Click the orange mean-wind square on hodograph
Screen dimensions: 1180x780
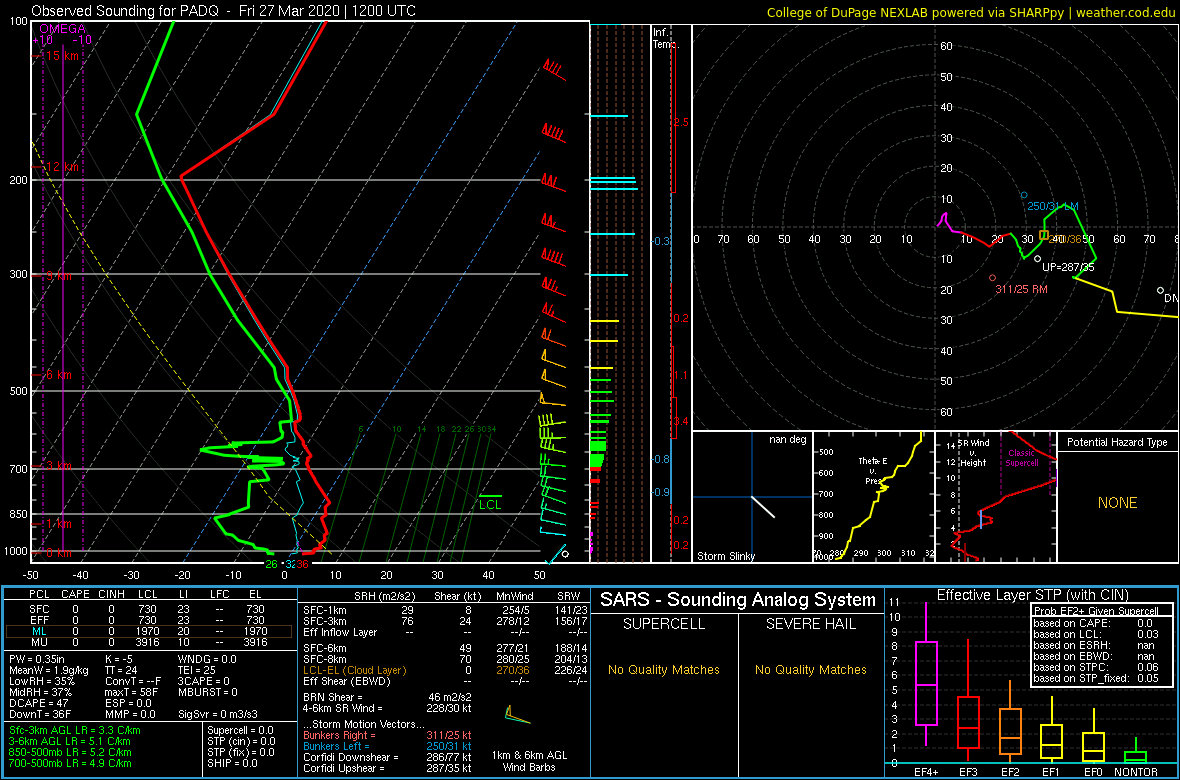click(x=1044, y=235)
